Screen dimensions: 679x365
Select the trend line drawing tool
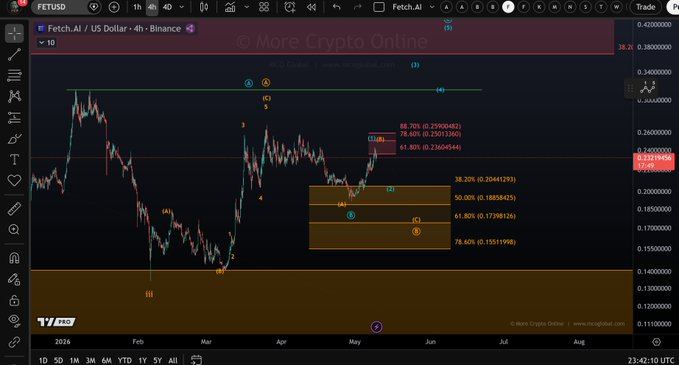[14, 55]
